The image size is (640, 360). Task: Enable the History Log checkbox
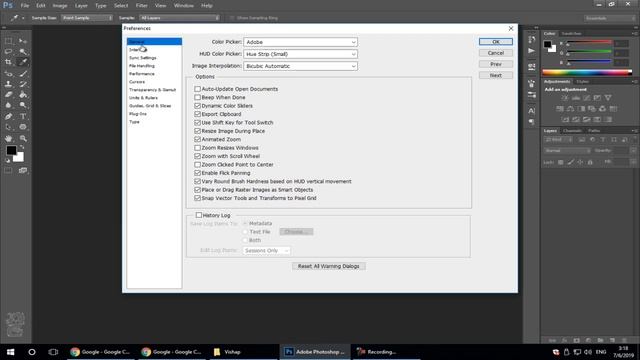(199, 215)
